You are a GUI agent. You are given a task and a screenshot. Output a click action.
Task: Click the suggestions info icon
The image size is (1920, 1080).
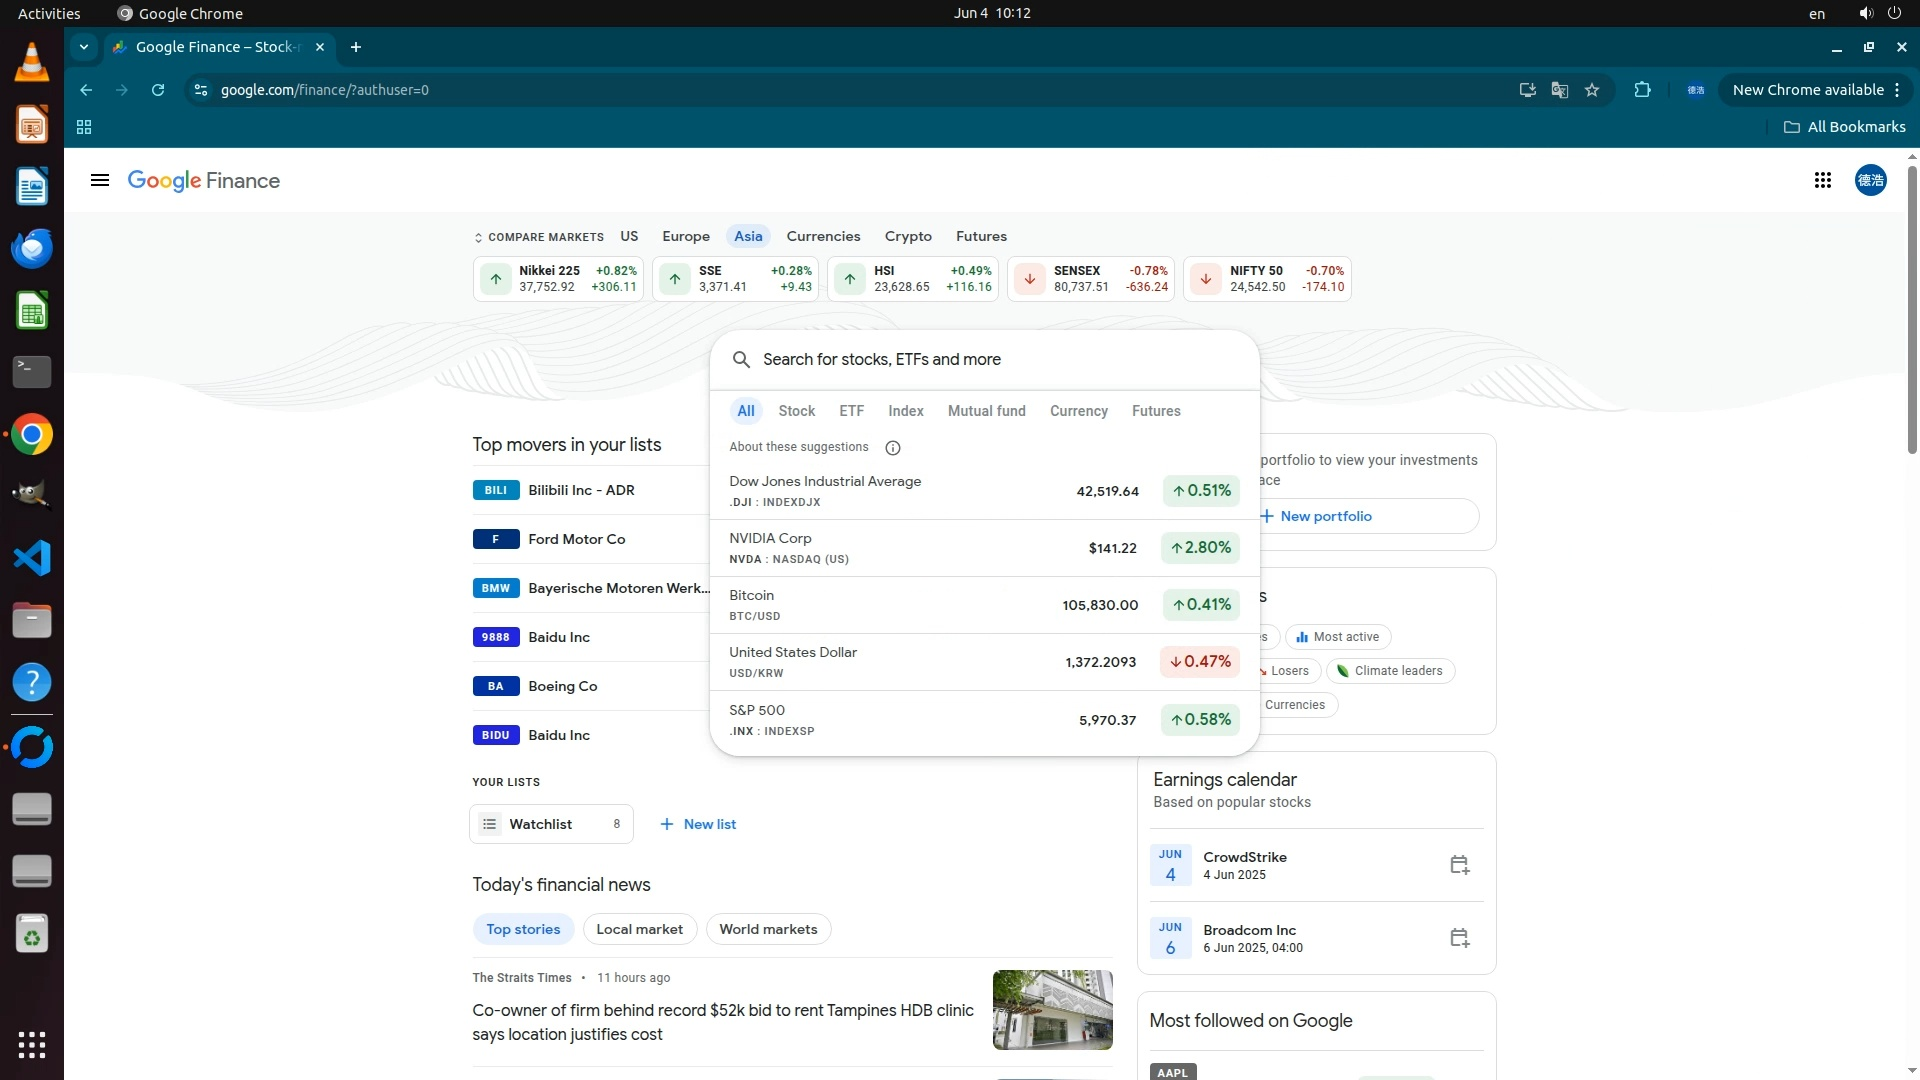click(893, 448)
